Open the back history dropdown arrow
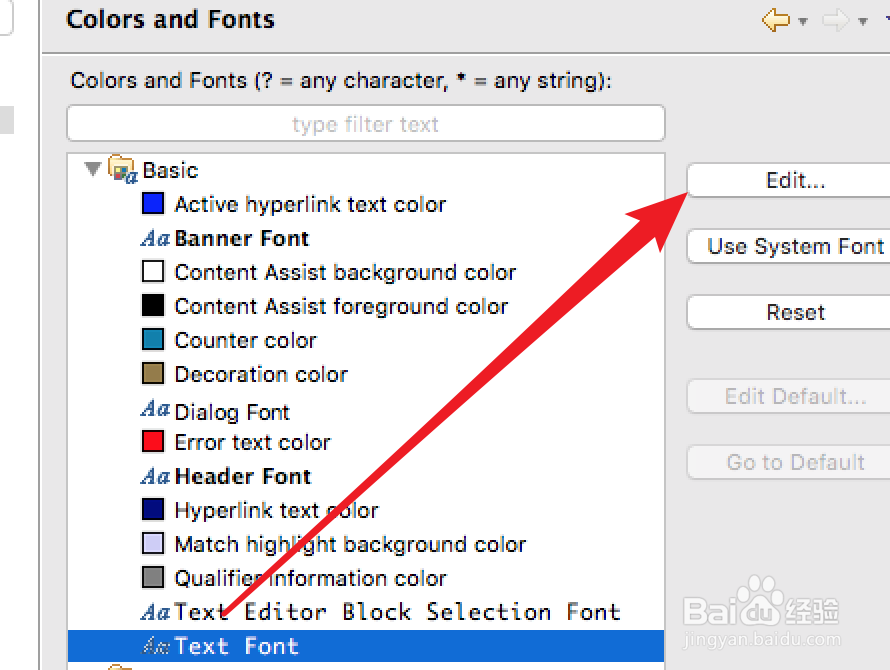This screenshot has height=670, width=890. coord(803,21)
